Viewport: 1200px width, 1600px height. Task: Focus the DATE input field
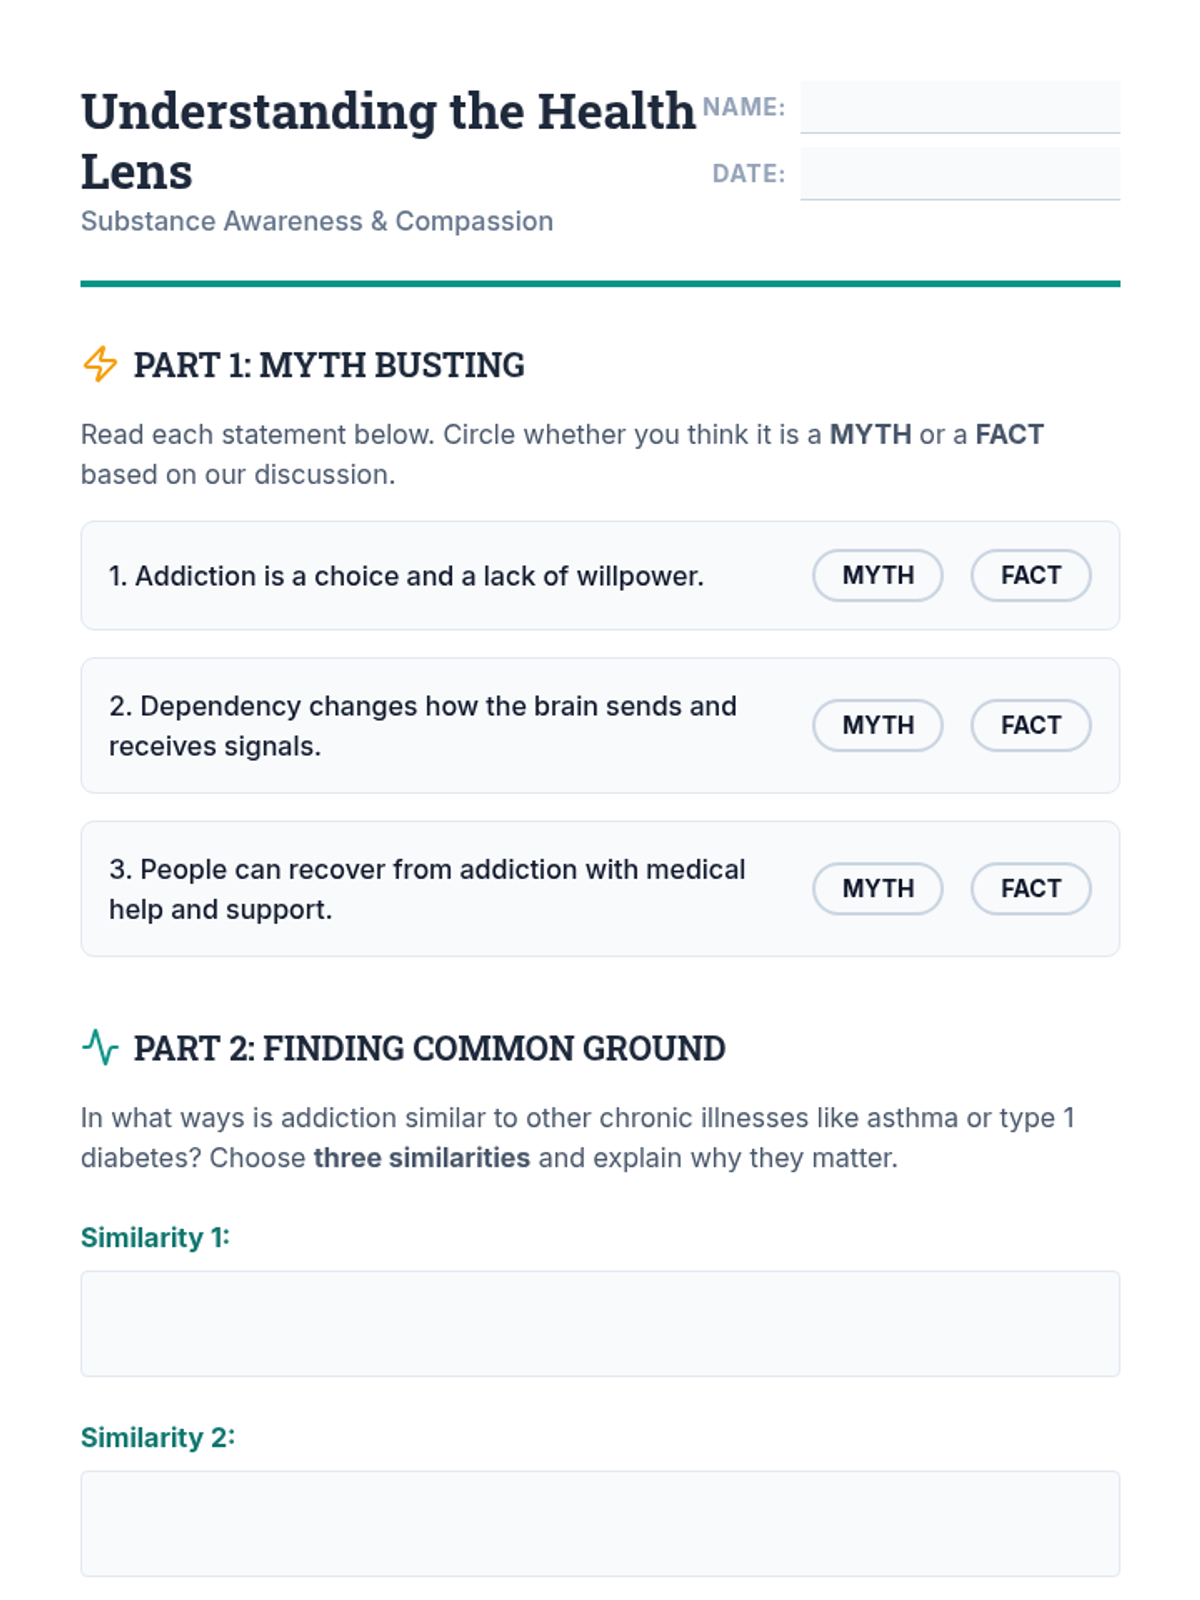(x=959, y=173)
